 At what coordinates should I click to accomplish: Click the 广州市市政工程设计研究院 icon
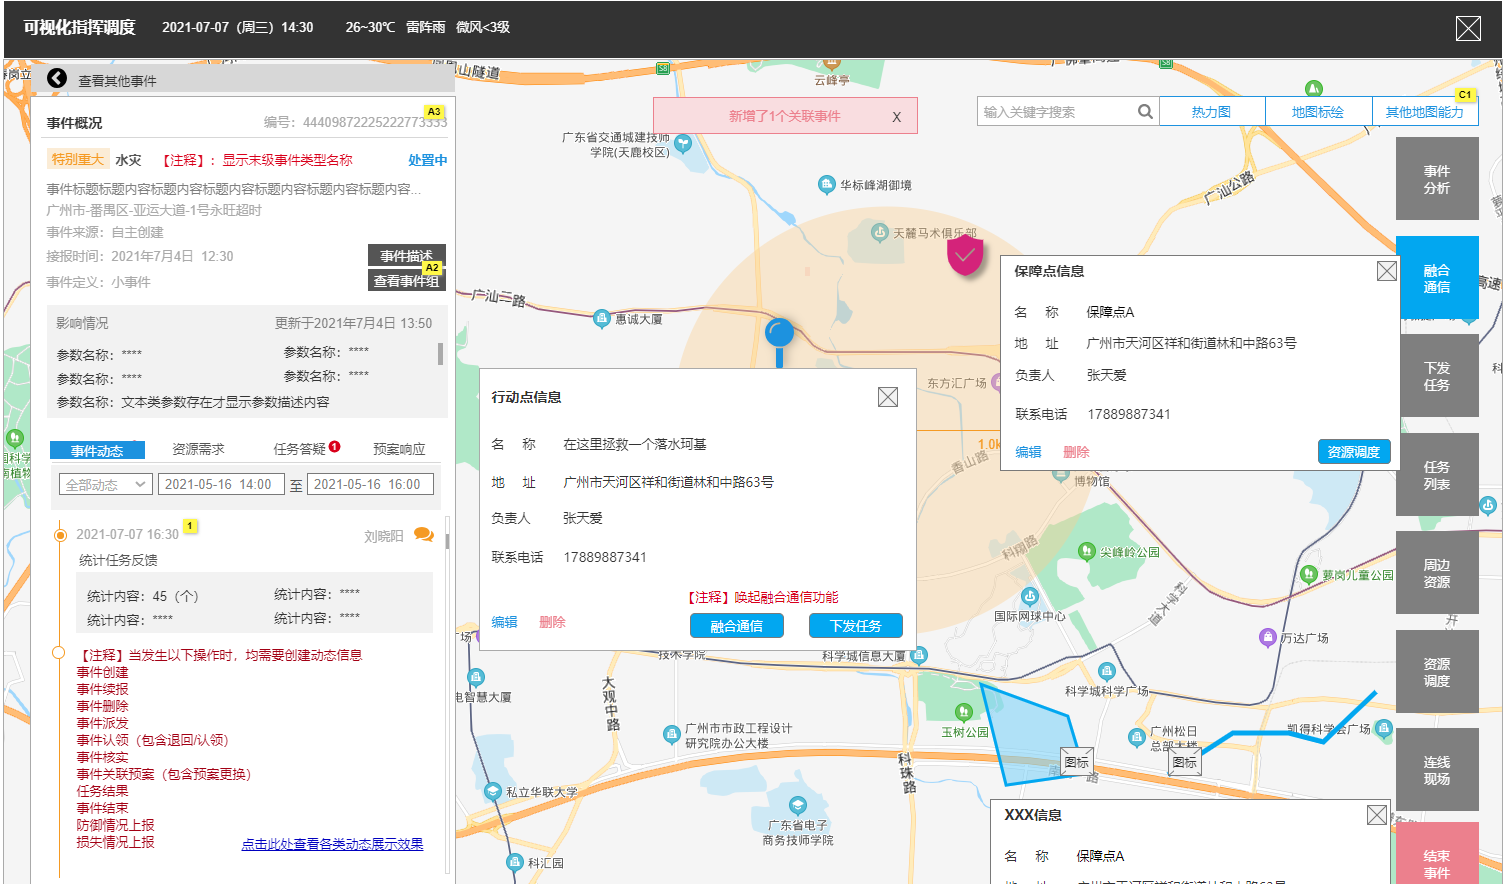click(672, 734)
